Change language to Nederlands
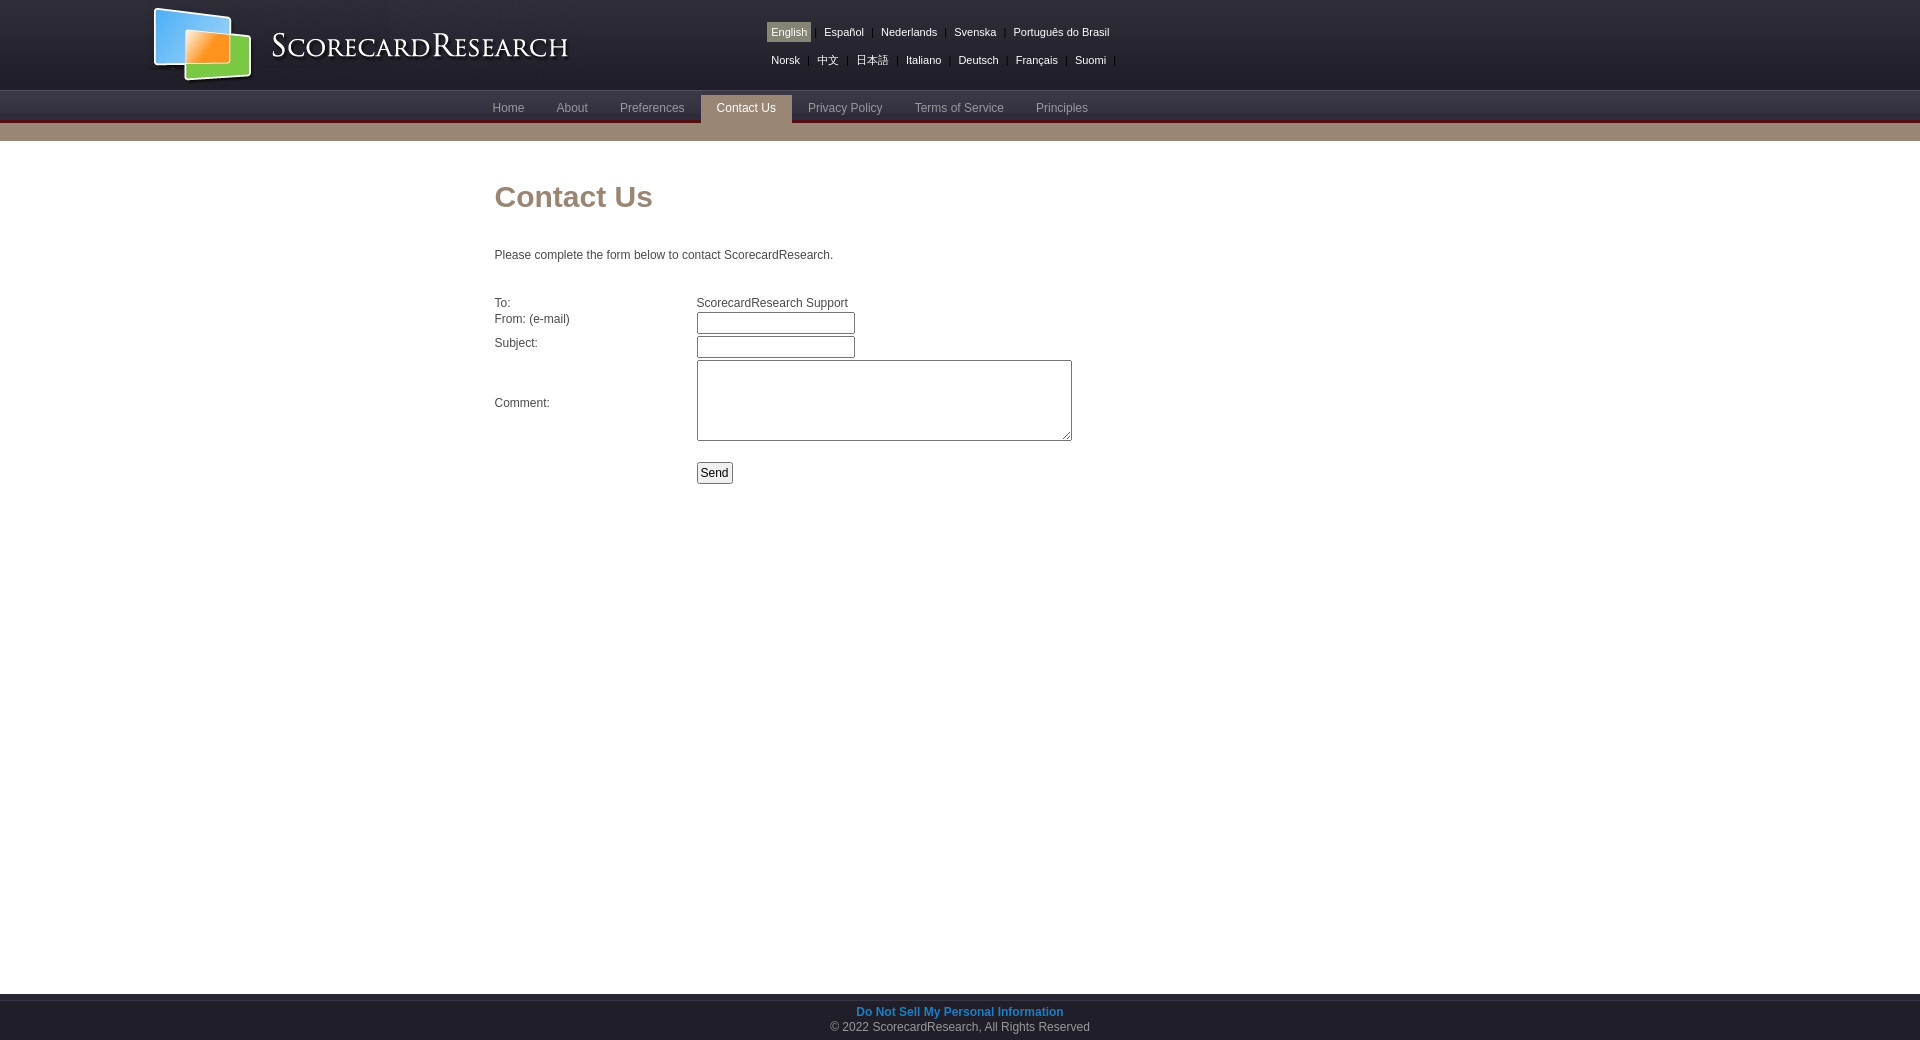Viewport: 1920px width, 1040px height. pos(908,32)
